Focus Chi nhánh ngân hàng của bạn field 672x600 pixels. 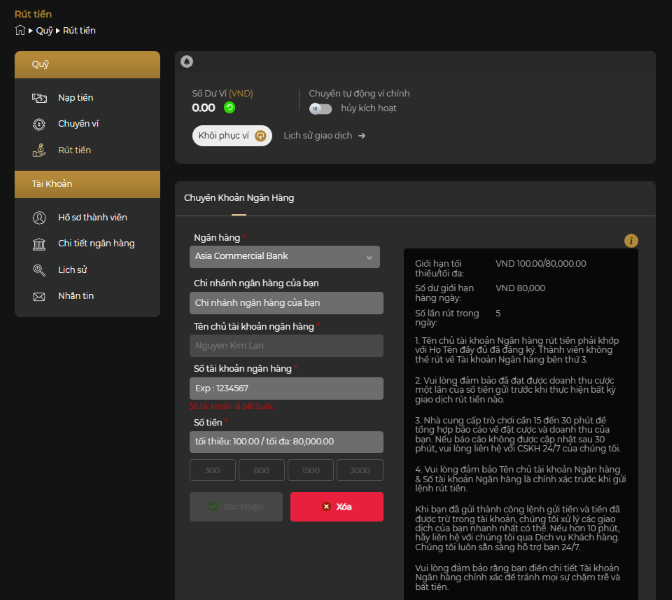point(286,303)
